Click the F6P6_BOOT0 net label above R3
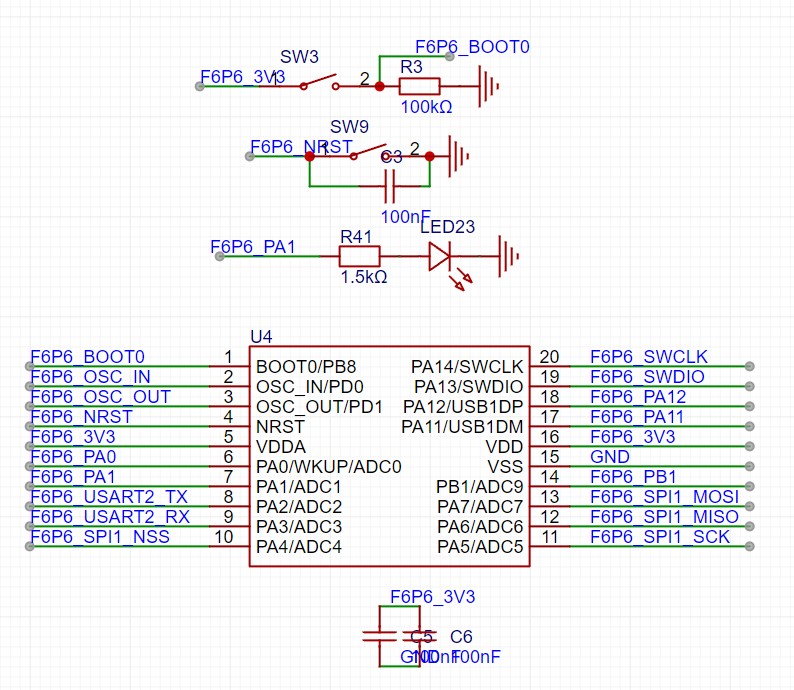This screenshot has height=690, width=794. [x=472, y=47]
